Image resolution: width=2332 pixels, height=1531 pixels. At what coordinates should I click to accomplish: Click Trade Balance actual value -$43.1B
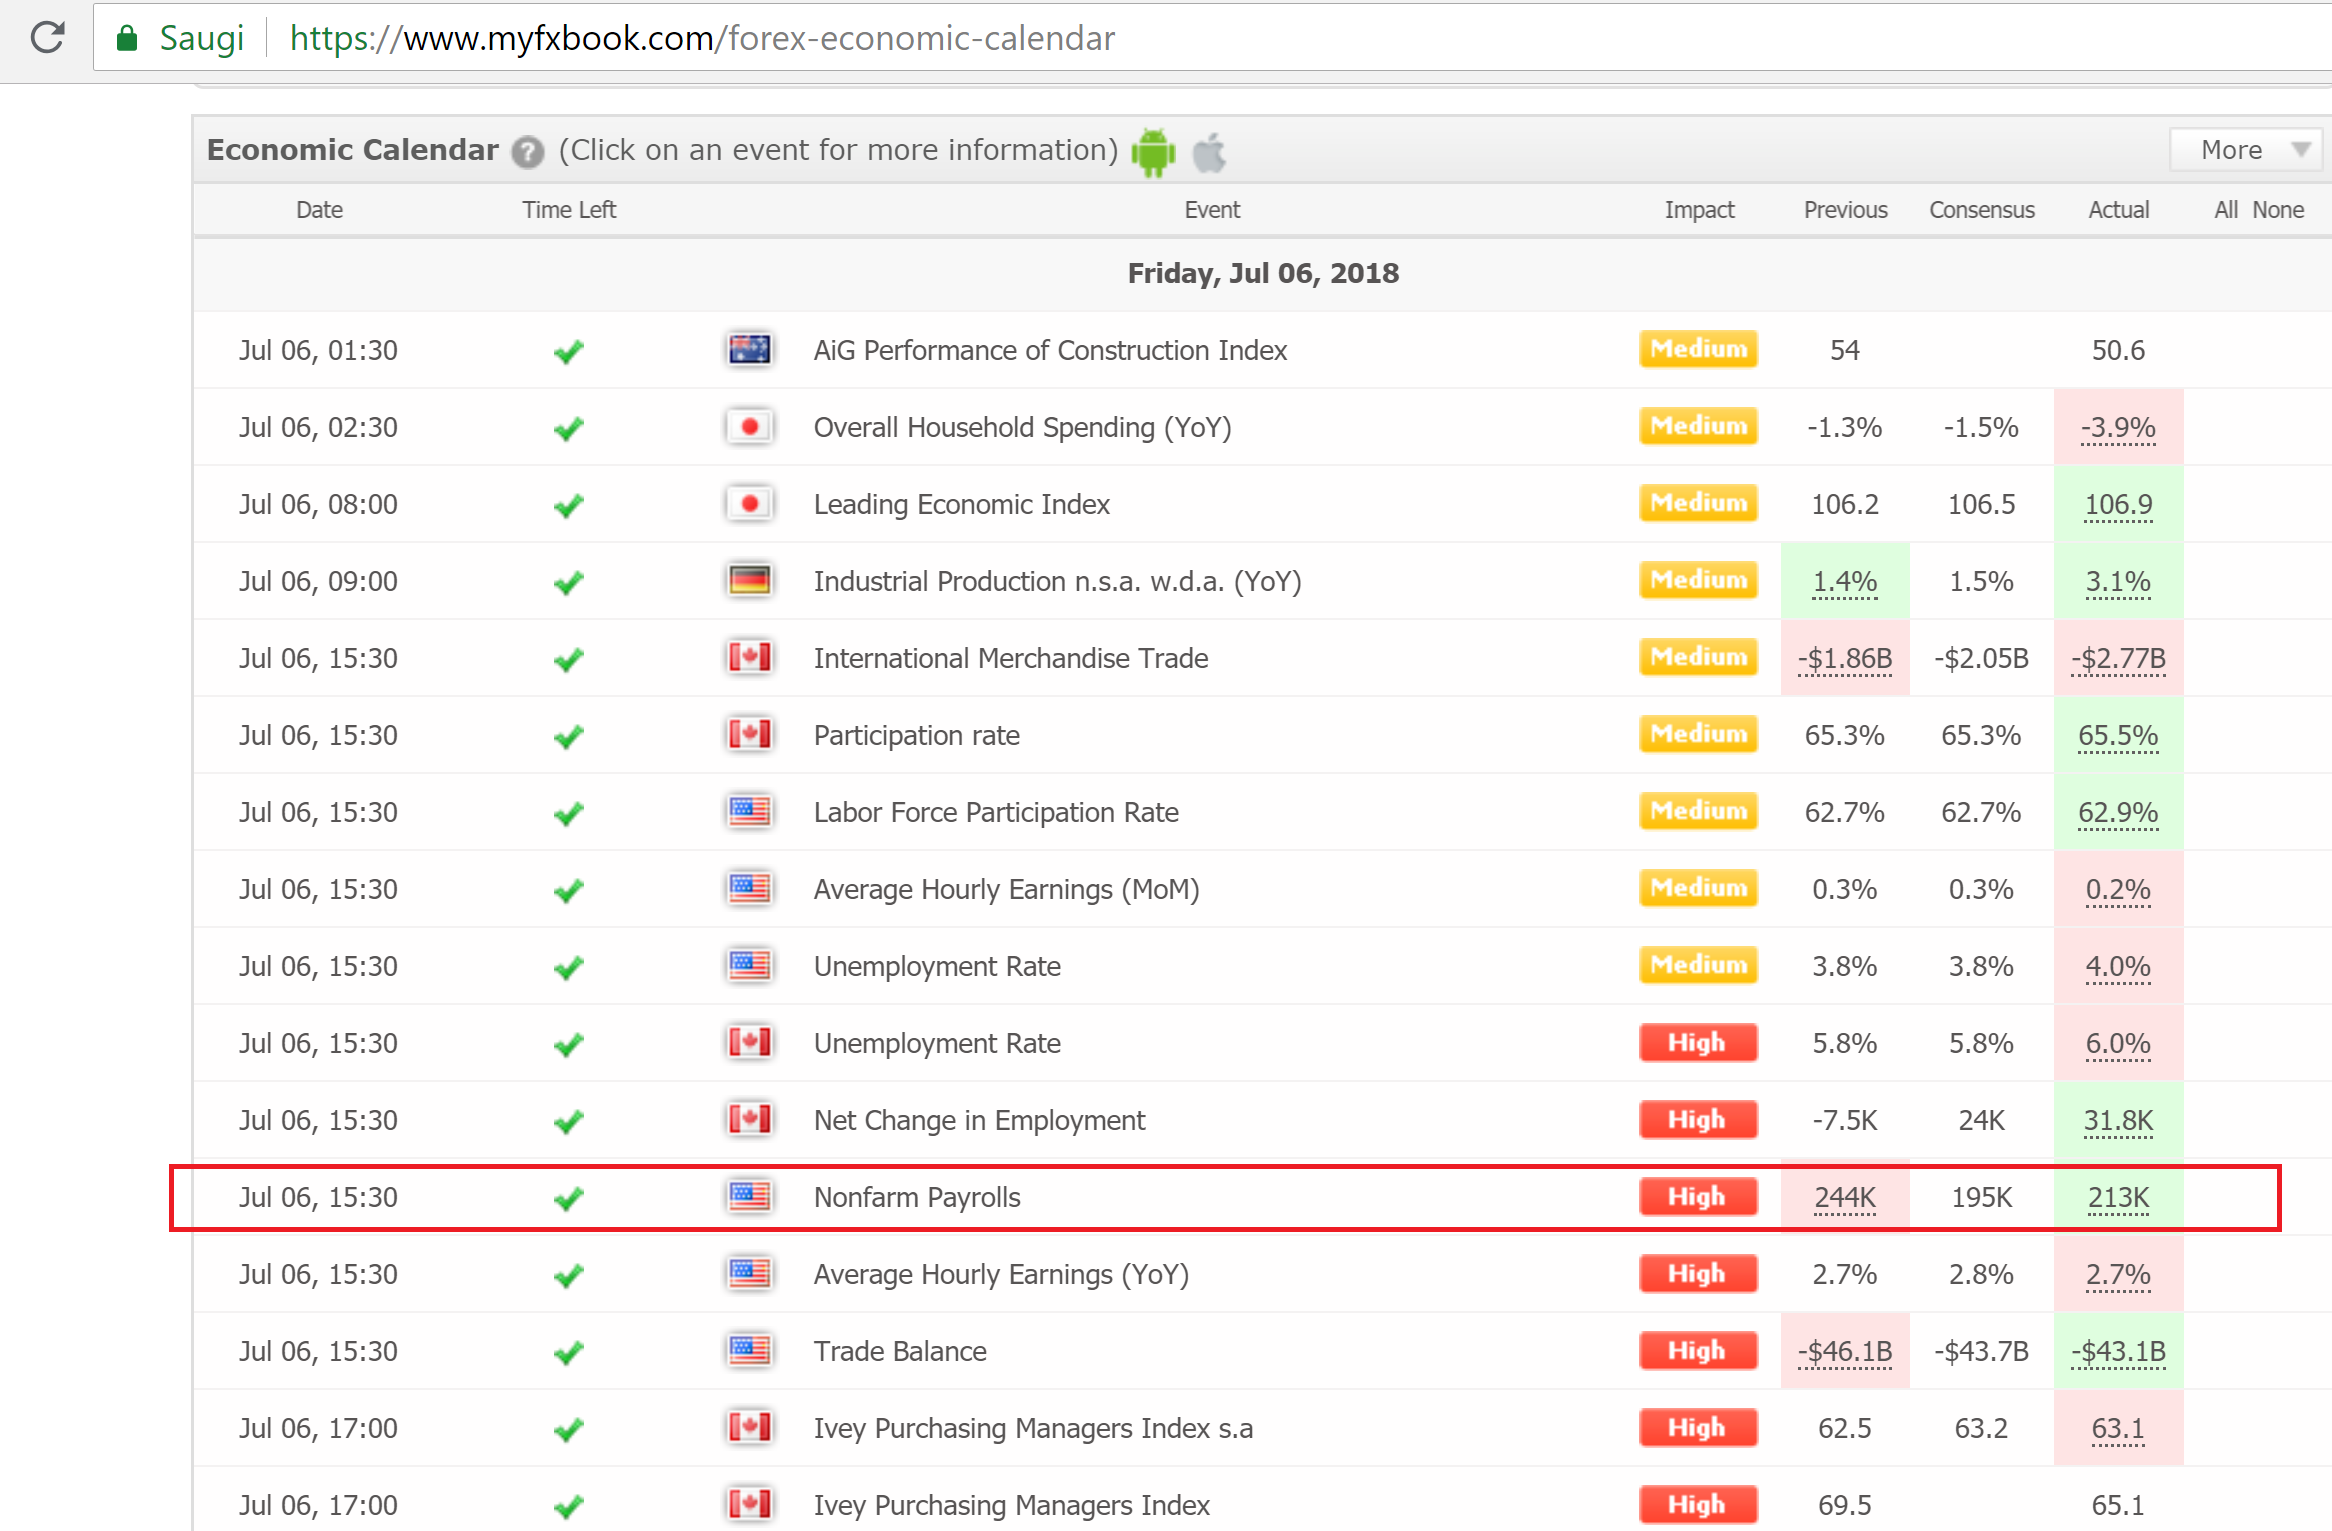pyautogui.click(x=2118, y=1351)
